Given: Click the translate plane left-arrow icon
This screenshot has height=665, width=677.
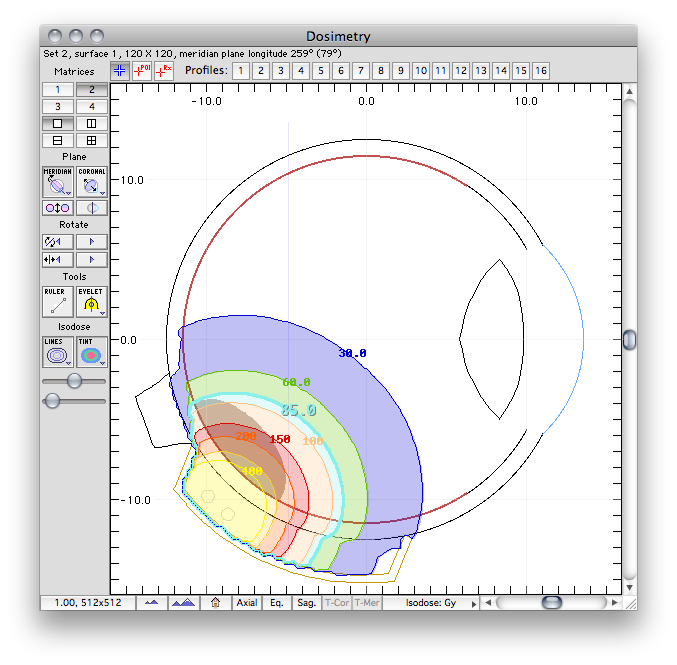Looking at the screenshot, I should [x=57, y=260].
